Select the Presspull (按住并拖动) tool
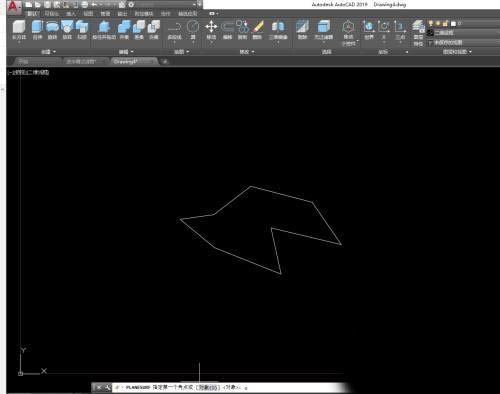Image resolution: width=500 pixels, height=394 pixels. [x=104, y=30]
